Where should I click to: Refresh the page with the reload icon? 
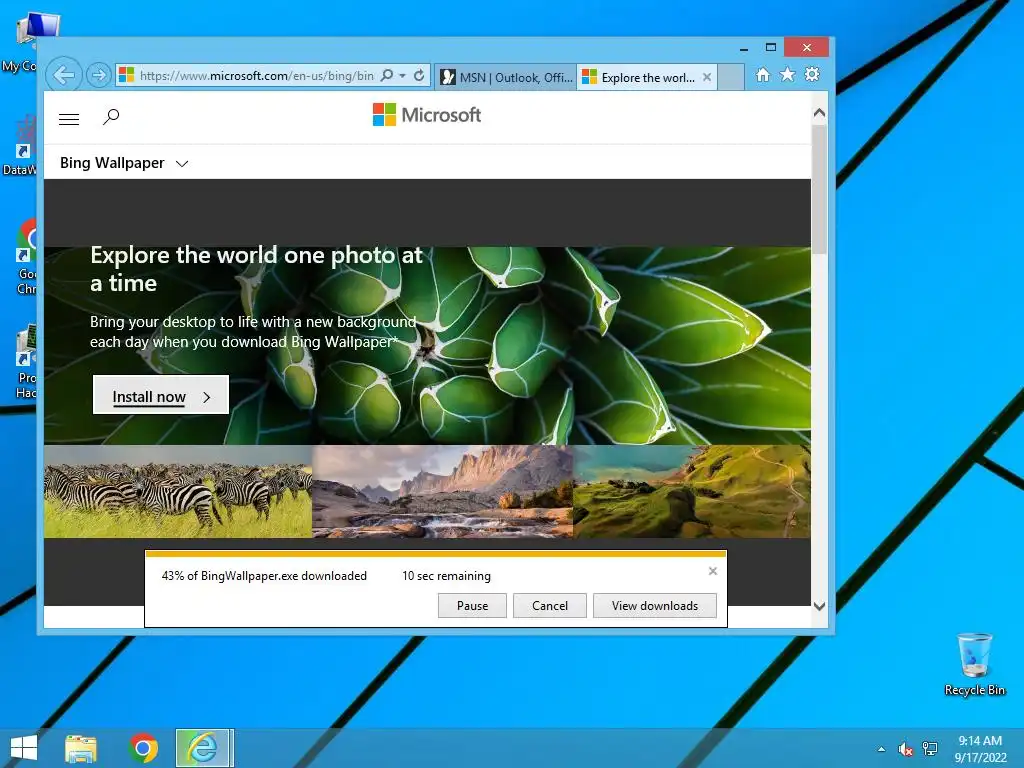pyautogui.click(x=419, y=76)
